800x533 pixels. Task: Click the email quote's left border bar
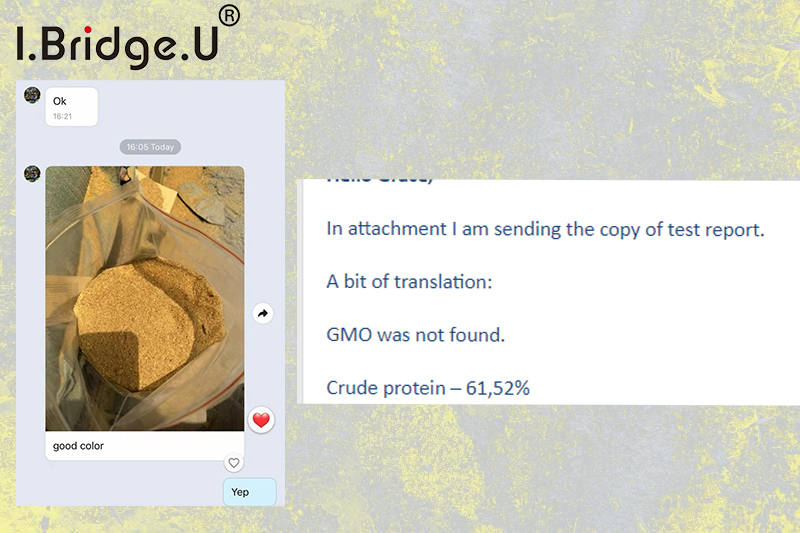click(x=300, y=291)
